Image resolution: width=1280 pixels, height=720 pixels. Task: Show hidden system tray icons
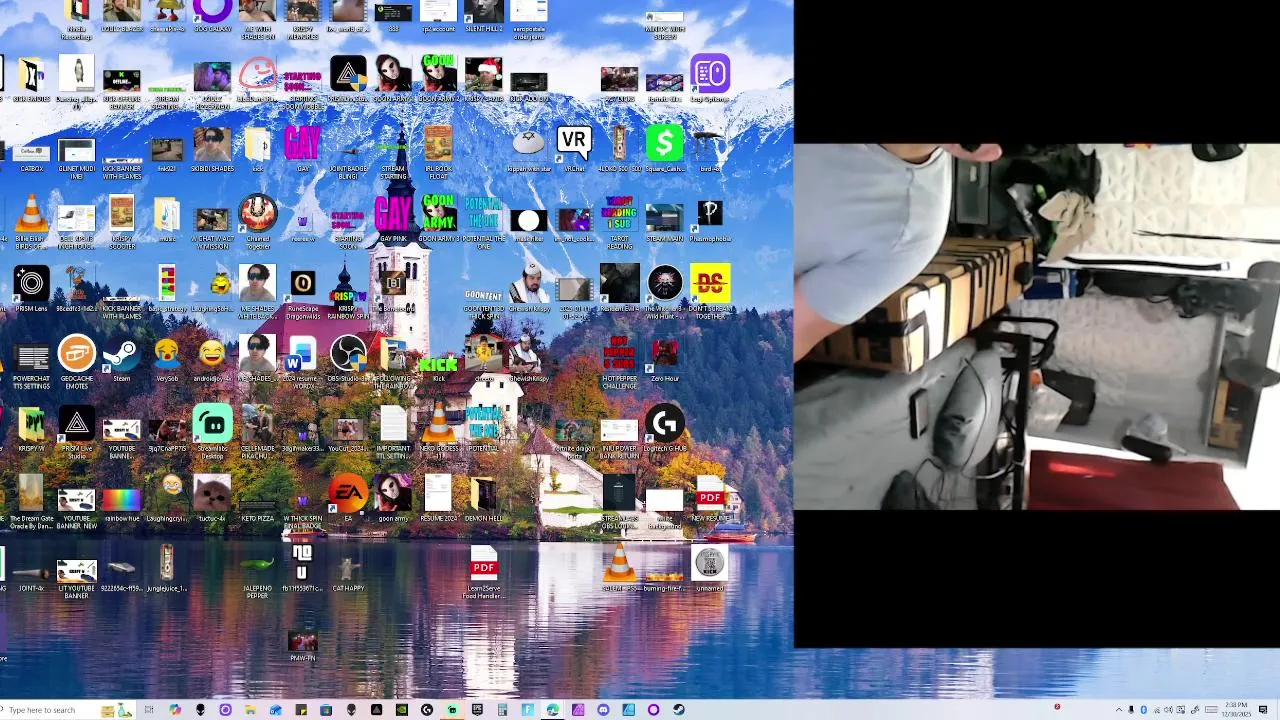coord(1119,710)
